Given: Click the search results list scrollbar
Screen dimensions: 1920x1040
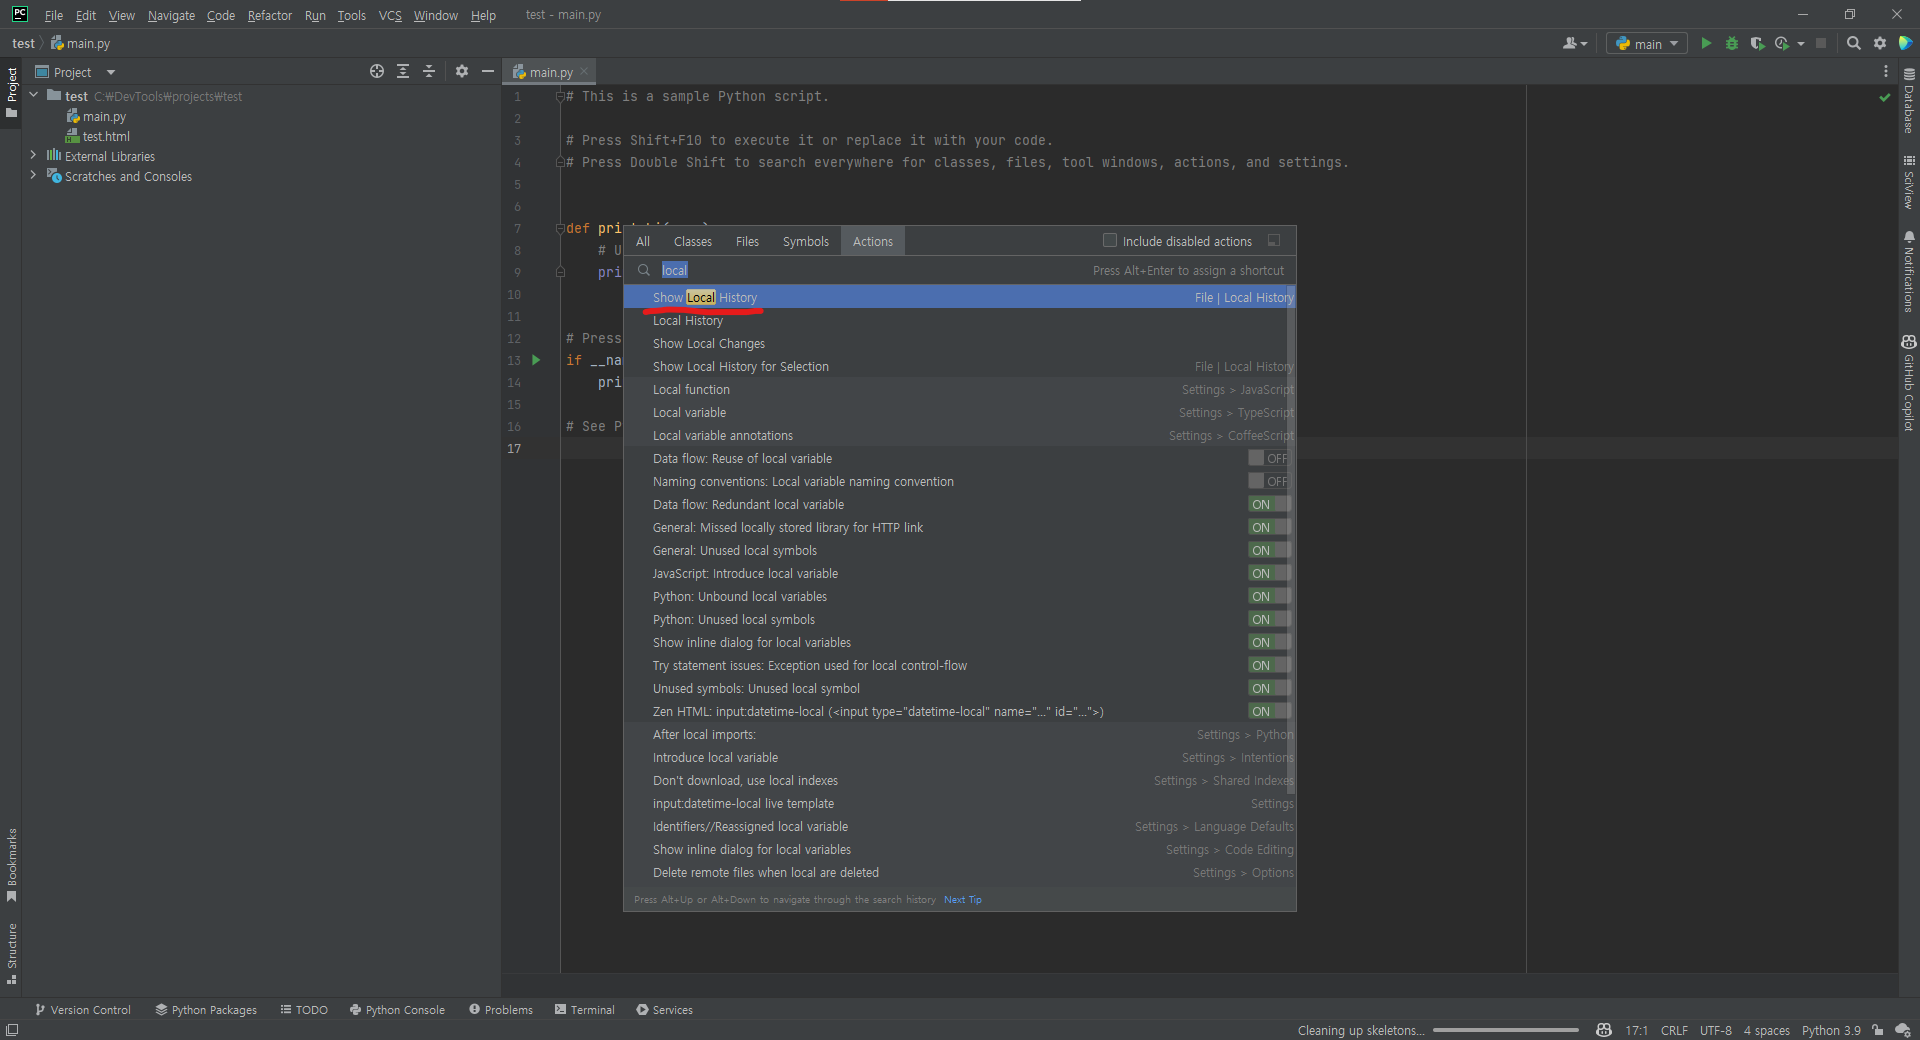Looking at the screenshot, I should (x=1291, y=540).
